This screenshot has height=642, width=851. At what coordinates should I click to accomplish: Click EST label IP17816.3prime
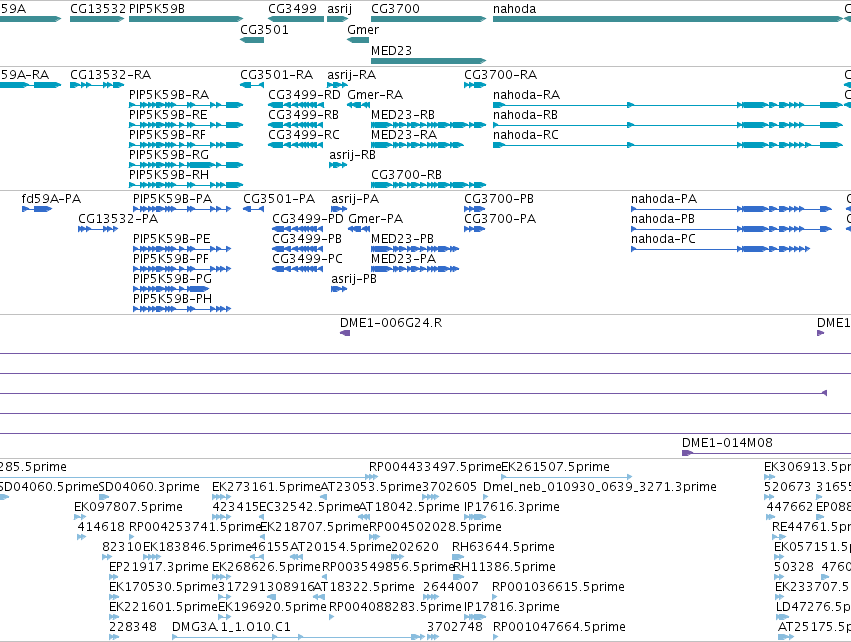[x=512, y=607]
